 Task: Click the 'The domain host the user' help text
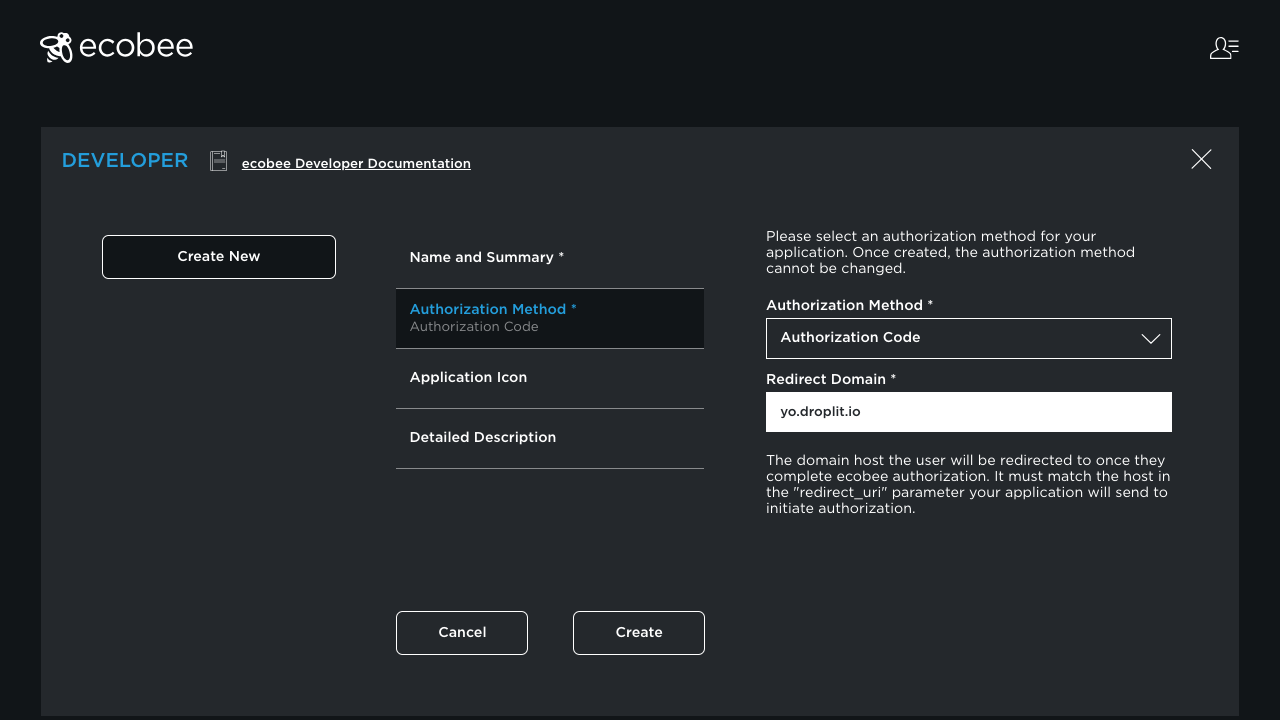(x=968, y=484)
